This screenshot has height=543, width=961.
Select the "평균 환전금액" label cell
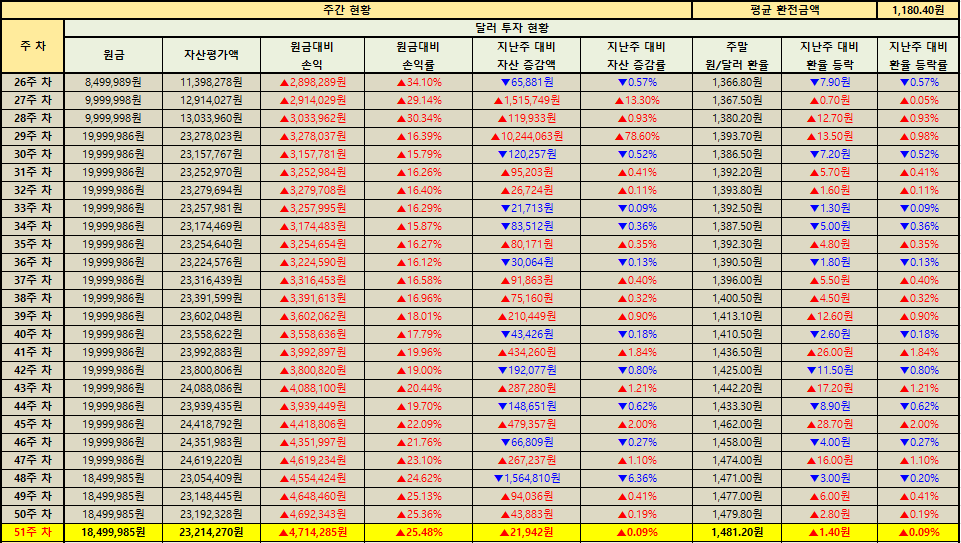point(784,9)
